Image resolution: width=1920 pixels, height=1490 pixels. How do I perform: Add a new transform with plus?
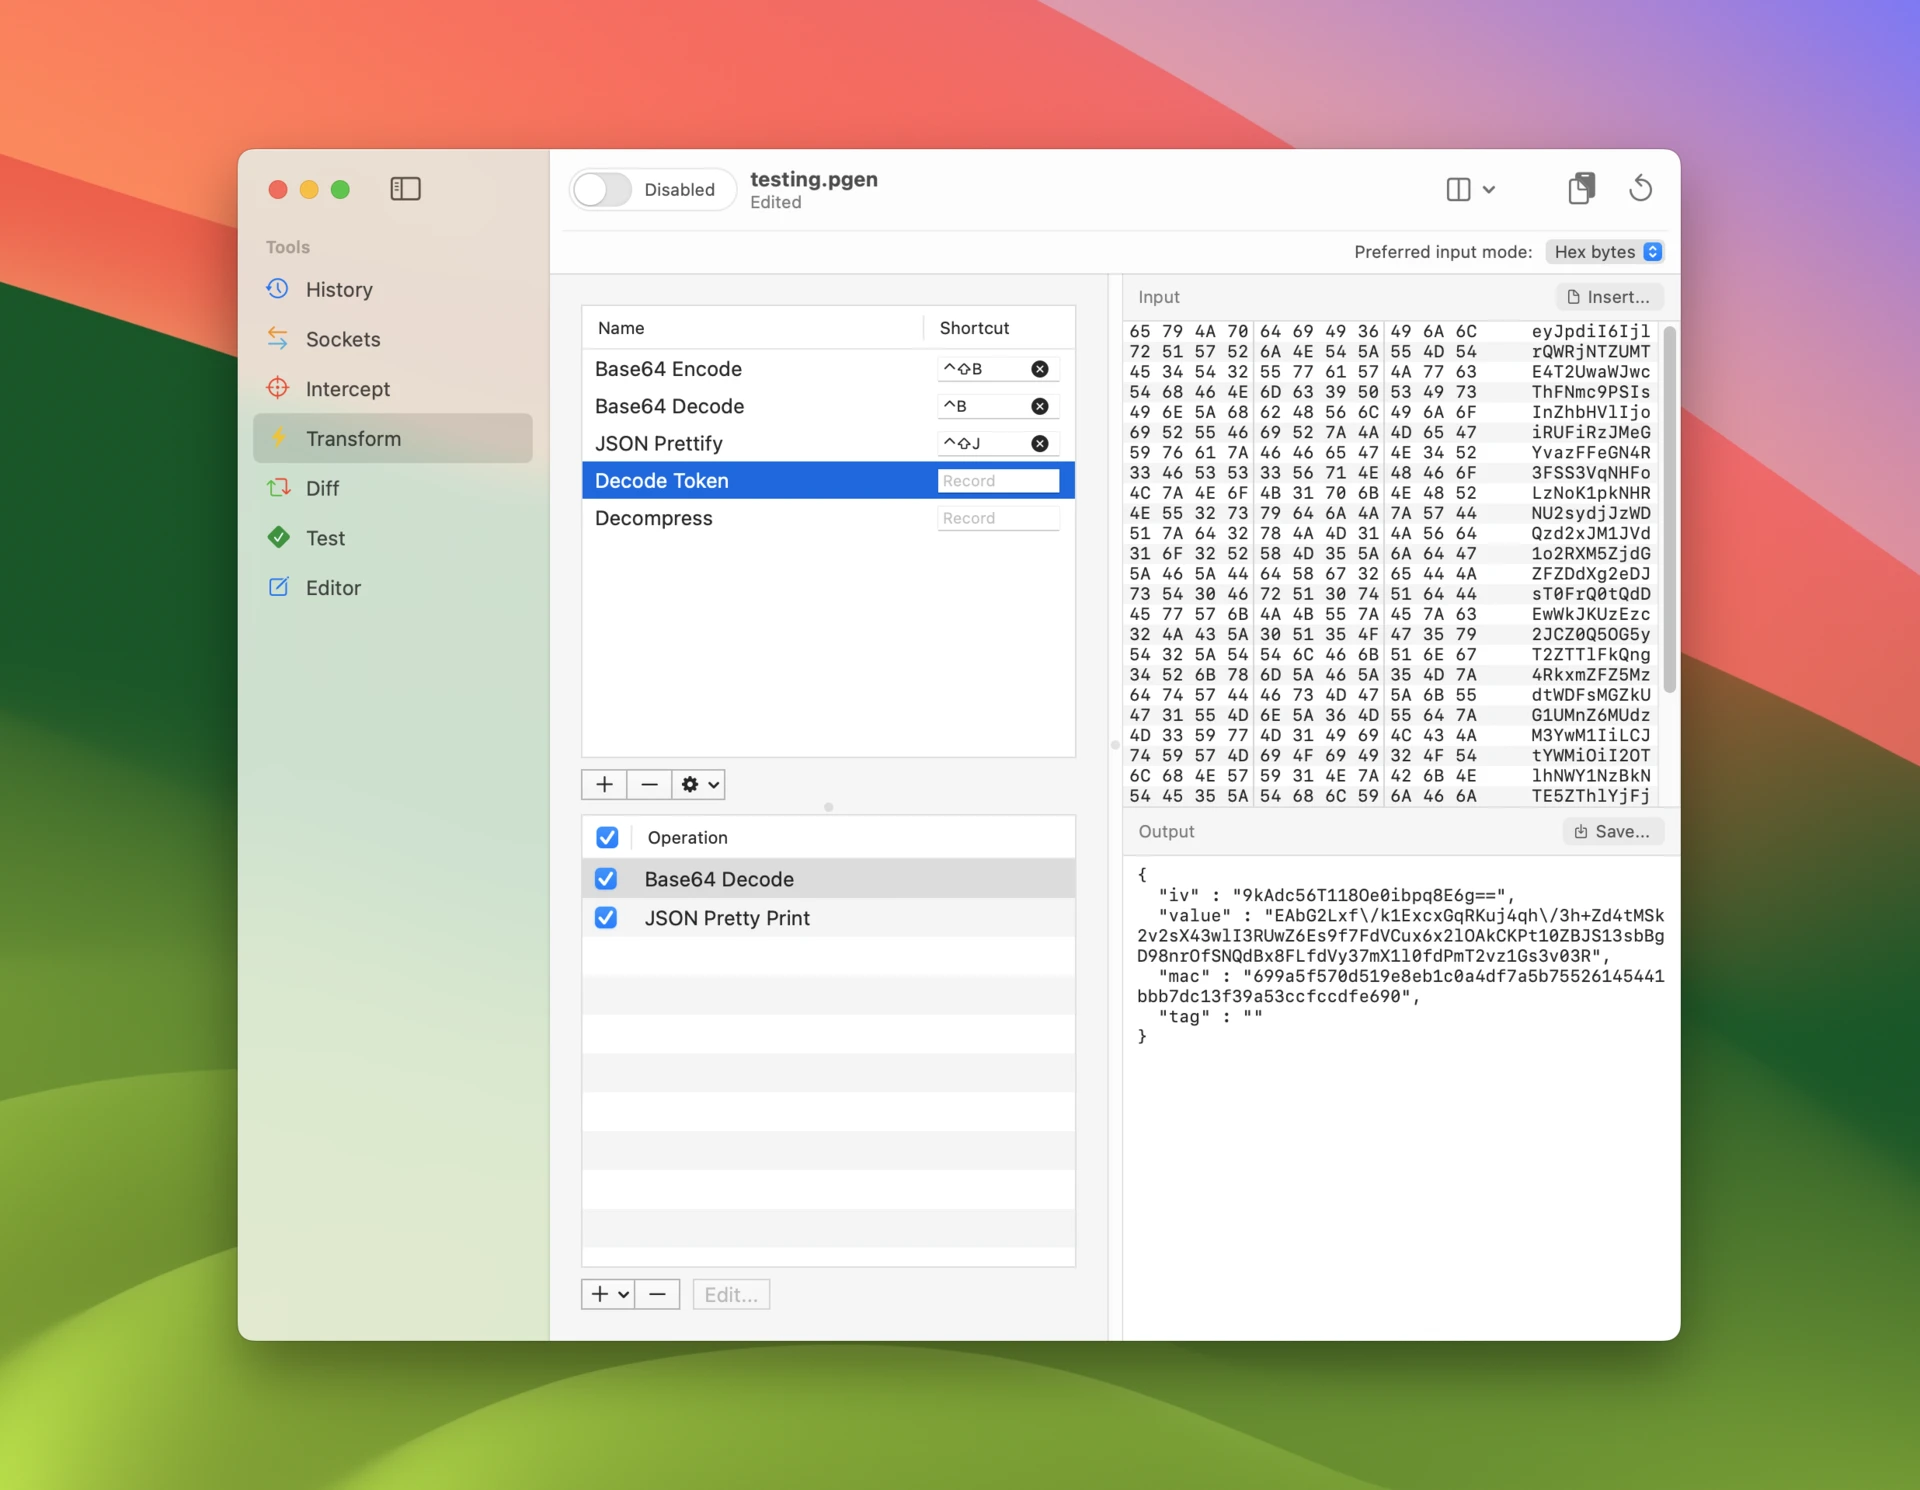[x=604, y=784]
